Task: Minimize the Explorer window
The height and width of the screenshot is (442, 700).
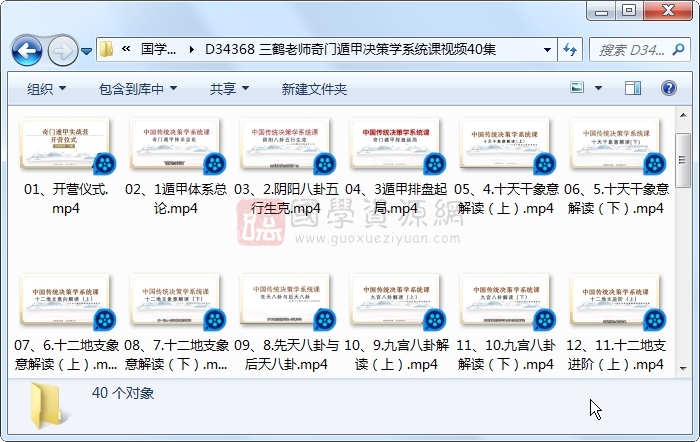Action: coord(601,10)
